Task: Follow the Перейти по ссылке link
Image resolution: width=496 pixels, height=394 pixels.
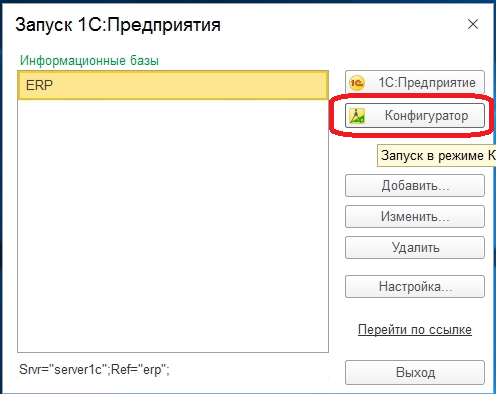Action: [x=415, y=330]
